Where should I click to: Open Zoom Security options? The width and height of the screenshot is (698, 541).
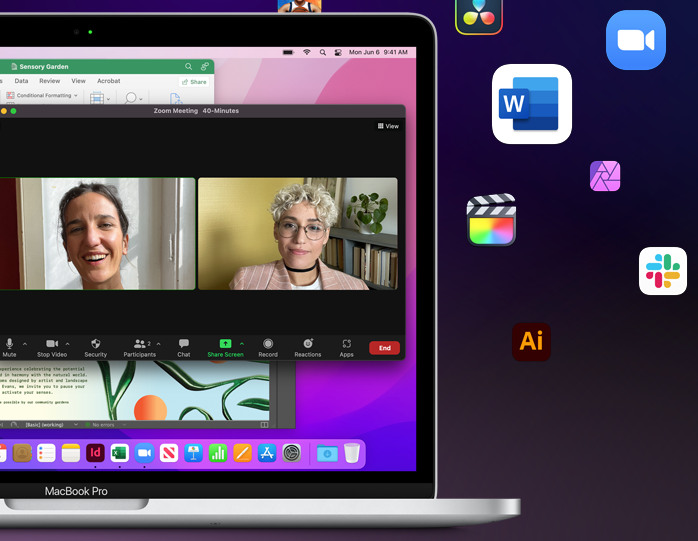(96, 348)
